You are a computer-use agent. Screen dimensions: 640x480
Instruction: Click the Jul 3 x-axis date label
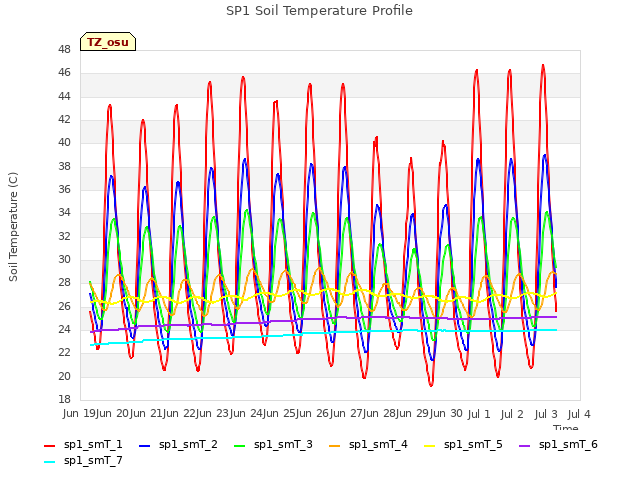pyautogui.click(x=546, y=414)
